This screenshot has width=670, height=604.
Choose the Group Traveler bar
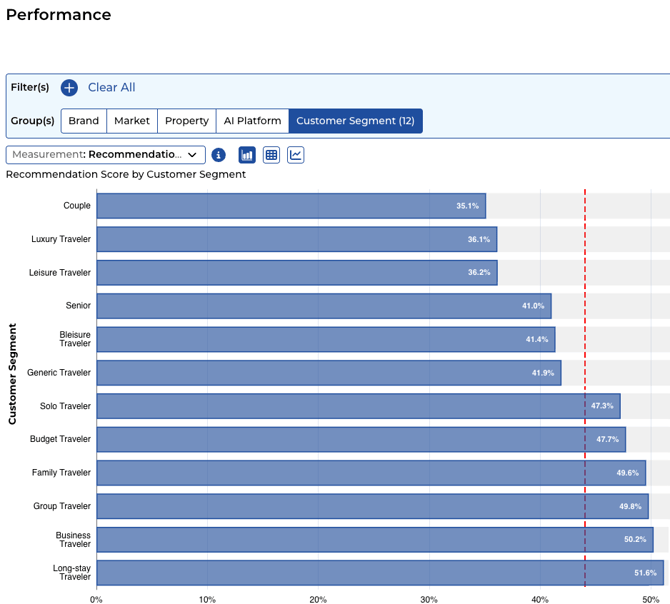coord(373,506)
